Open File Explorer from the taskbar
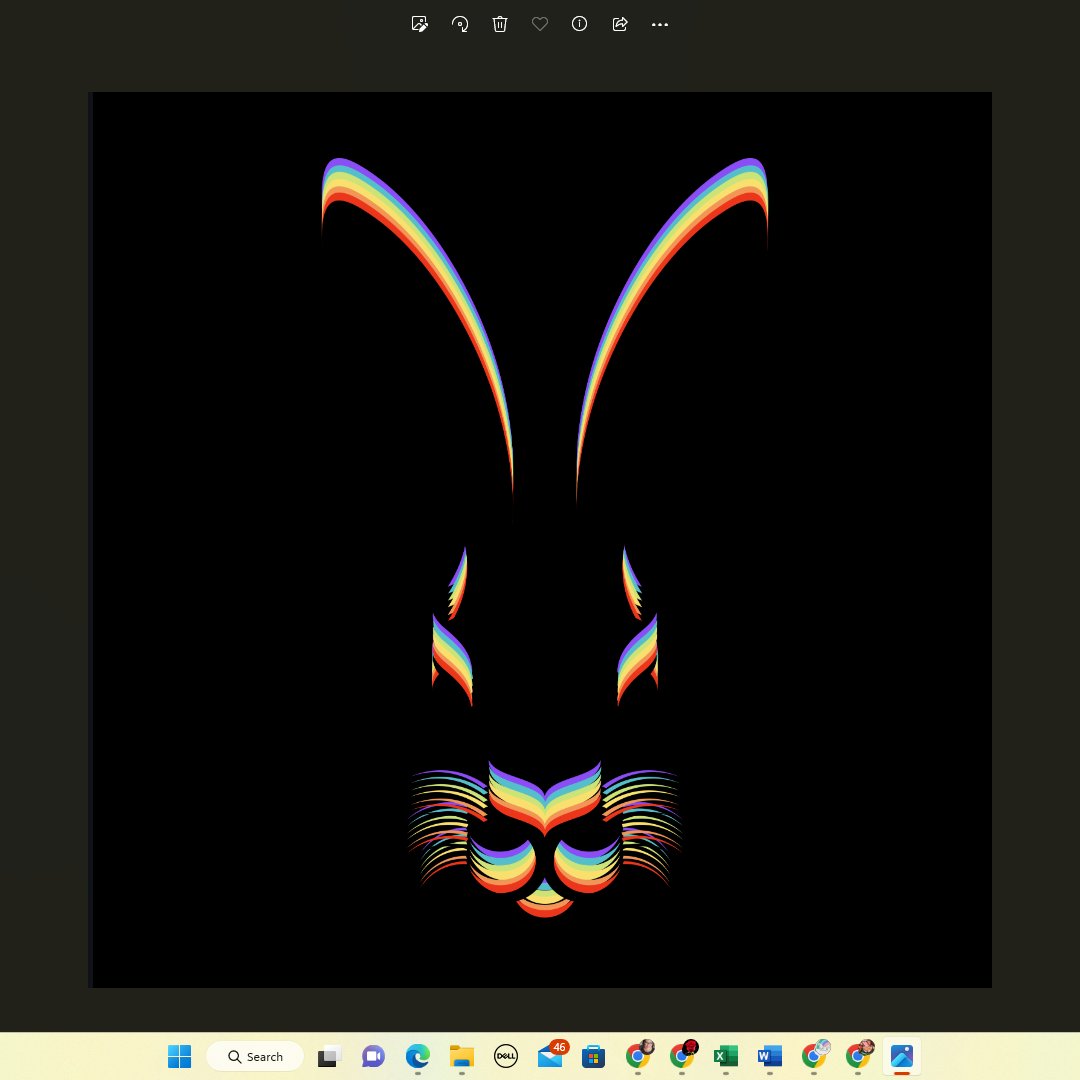This screenshot has width=1080, height=1080. (x=461, y=1056)
